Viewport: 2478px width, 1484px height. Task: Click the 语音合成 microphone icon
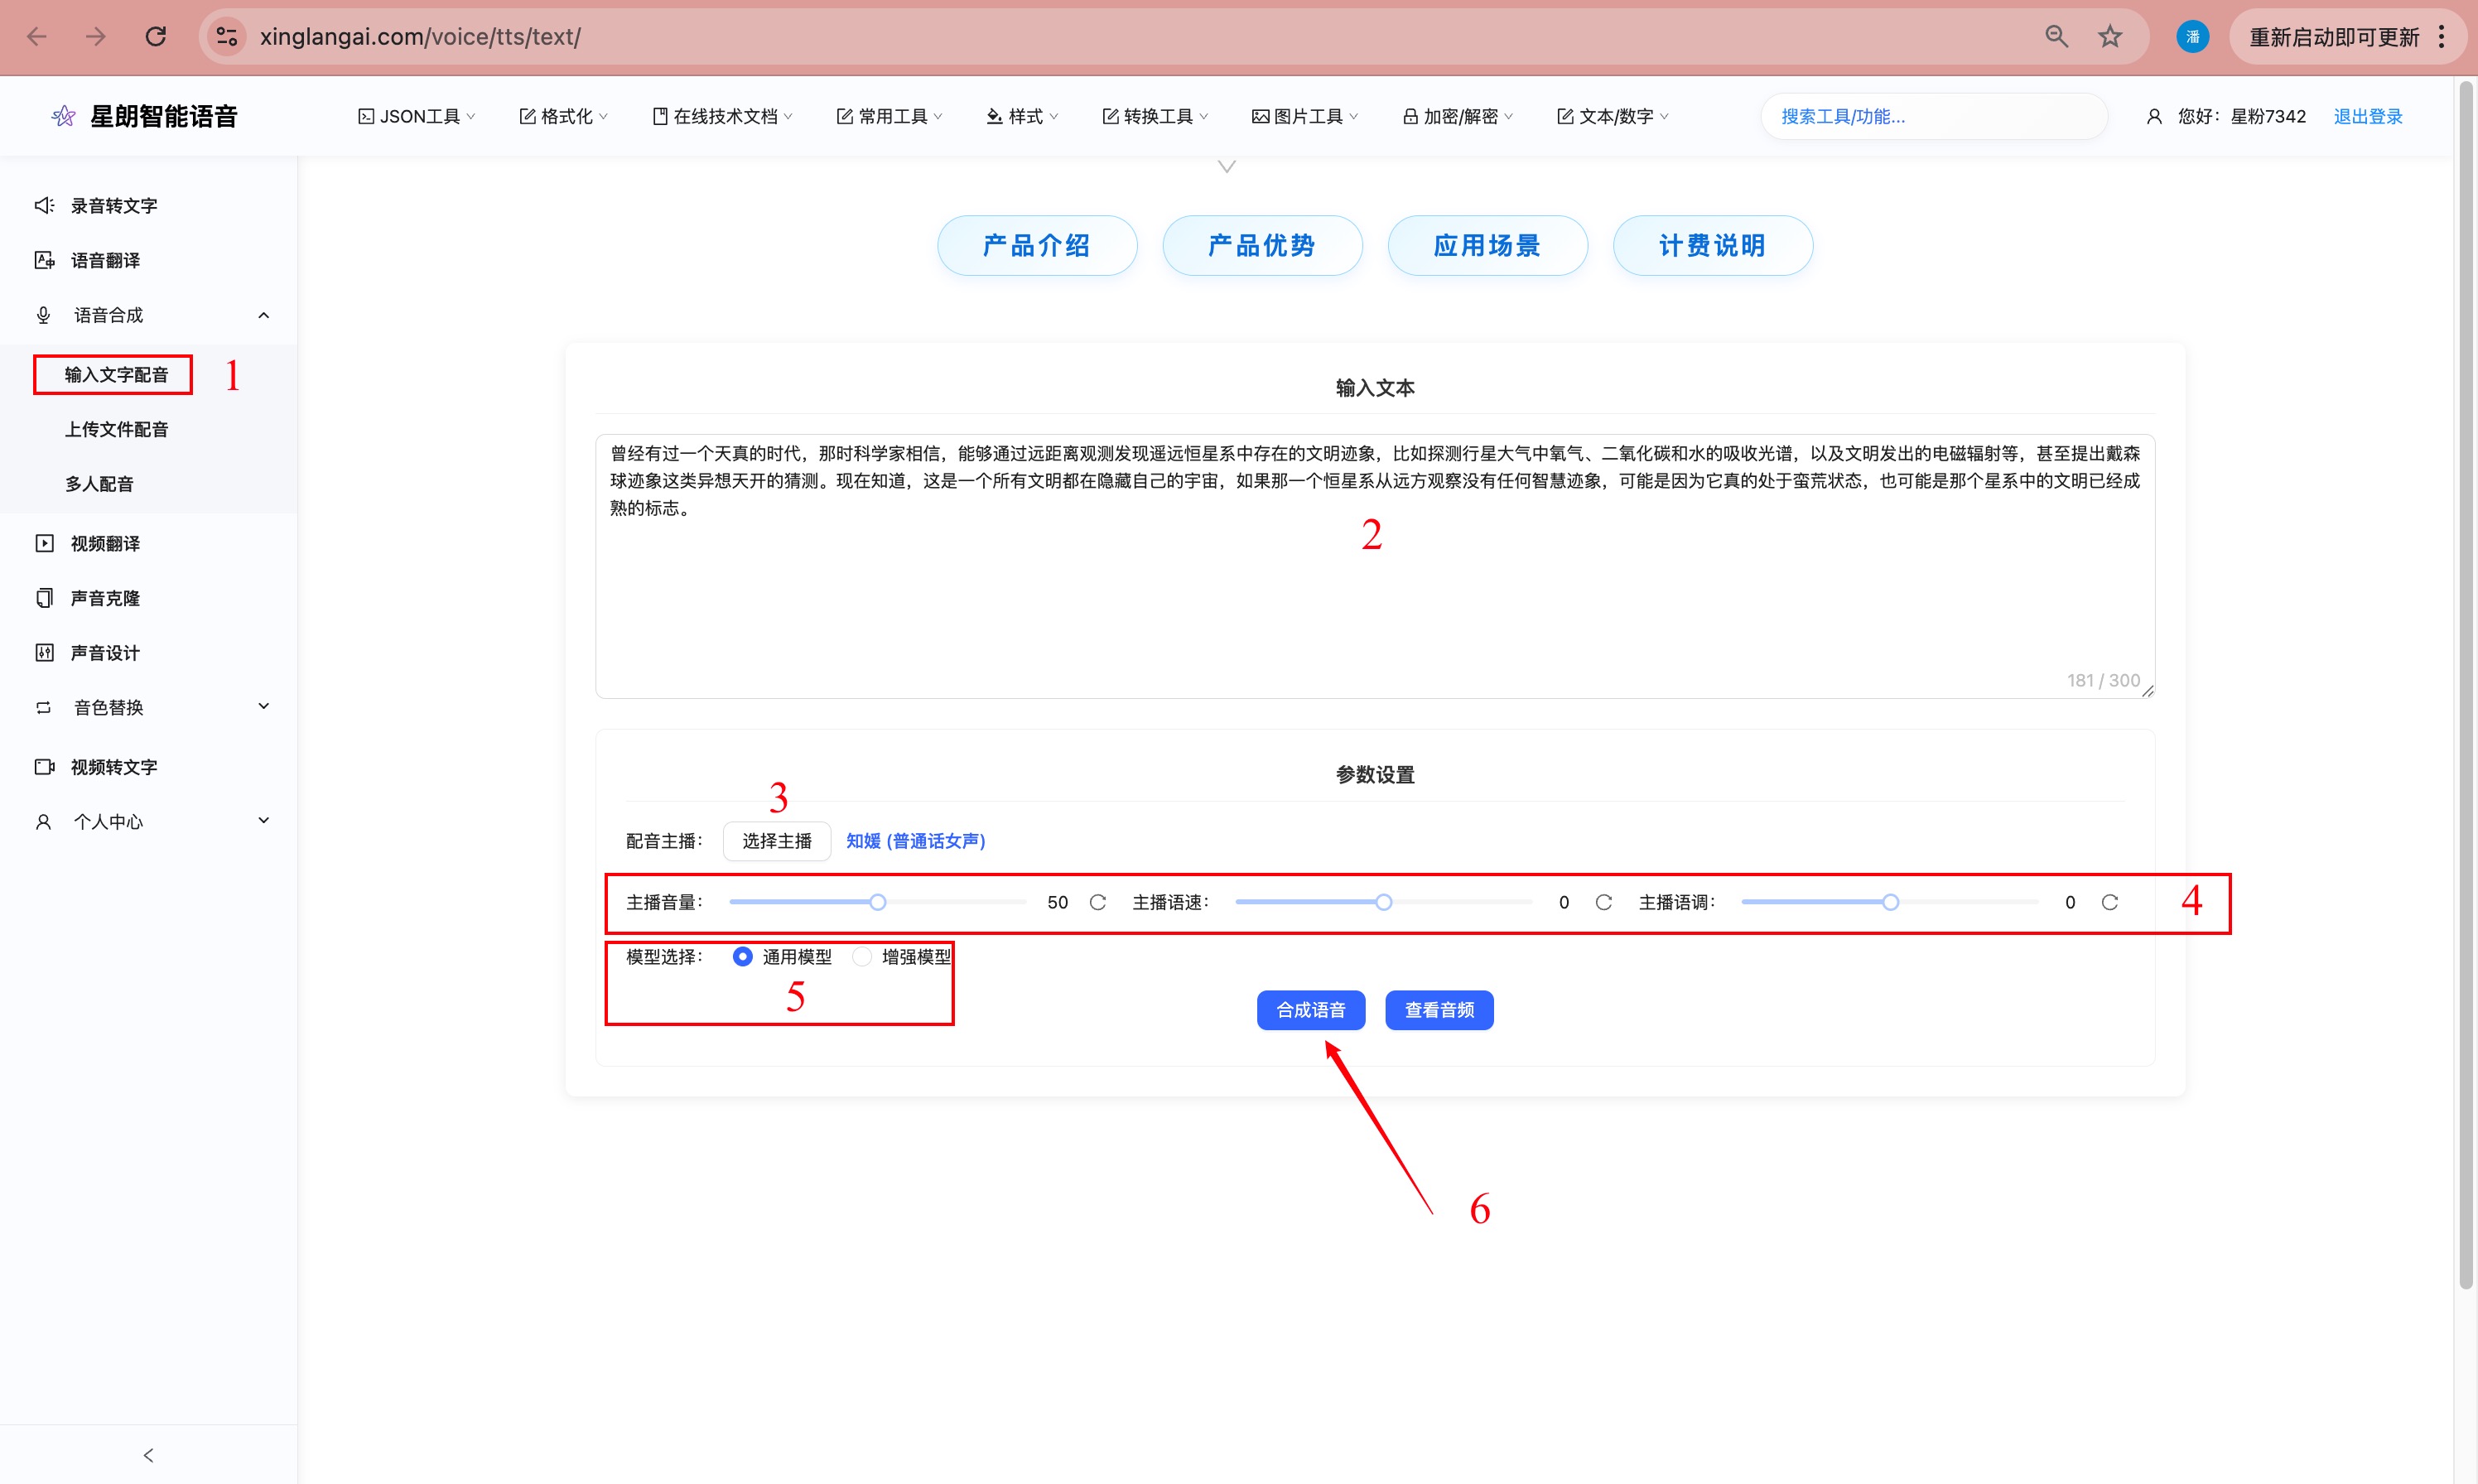43,315
